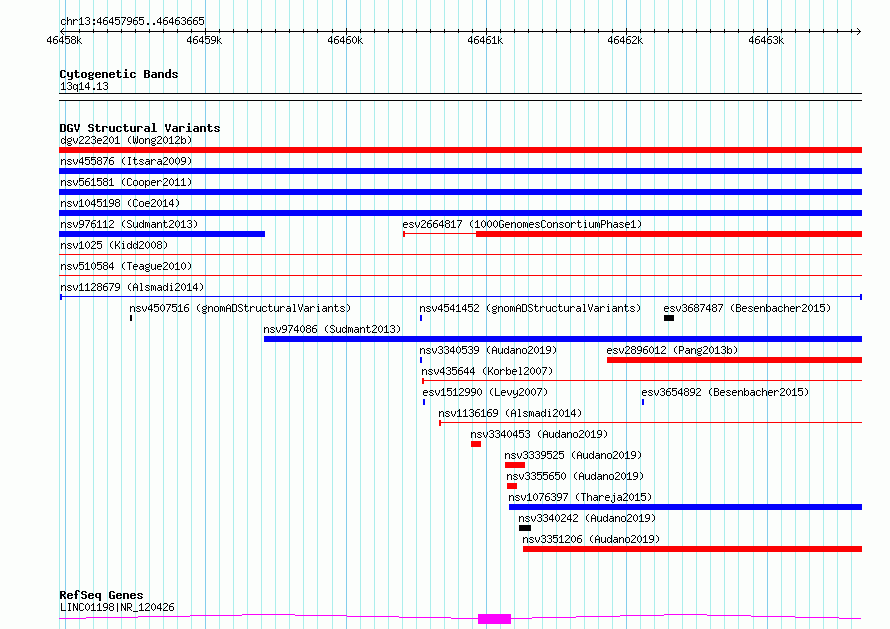890x629 pixels.
Task: Select nsv3340539 (Audano2019) label
Action: click(x=488, y=350)
